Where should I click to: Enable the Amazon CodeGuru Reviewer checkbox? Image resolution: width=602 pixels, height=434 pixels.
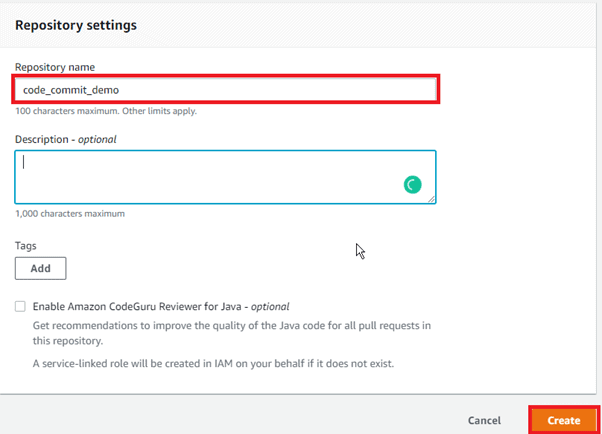[20, 307]
